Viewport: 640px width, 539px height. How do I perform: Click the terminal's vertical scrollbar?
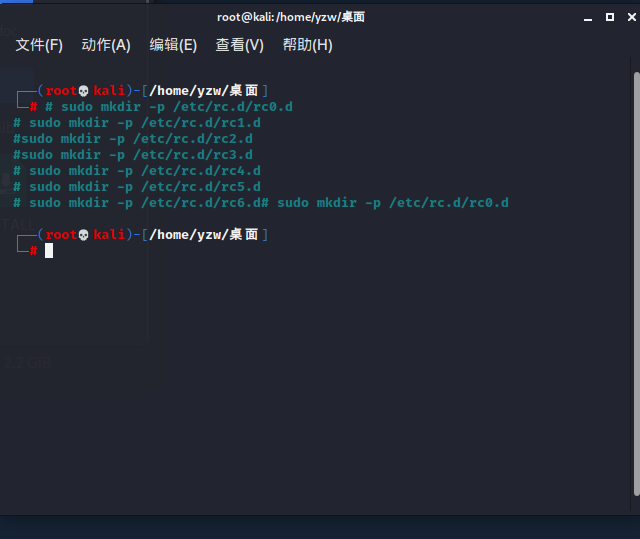[x=635, y=280]
